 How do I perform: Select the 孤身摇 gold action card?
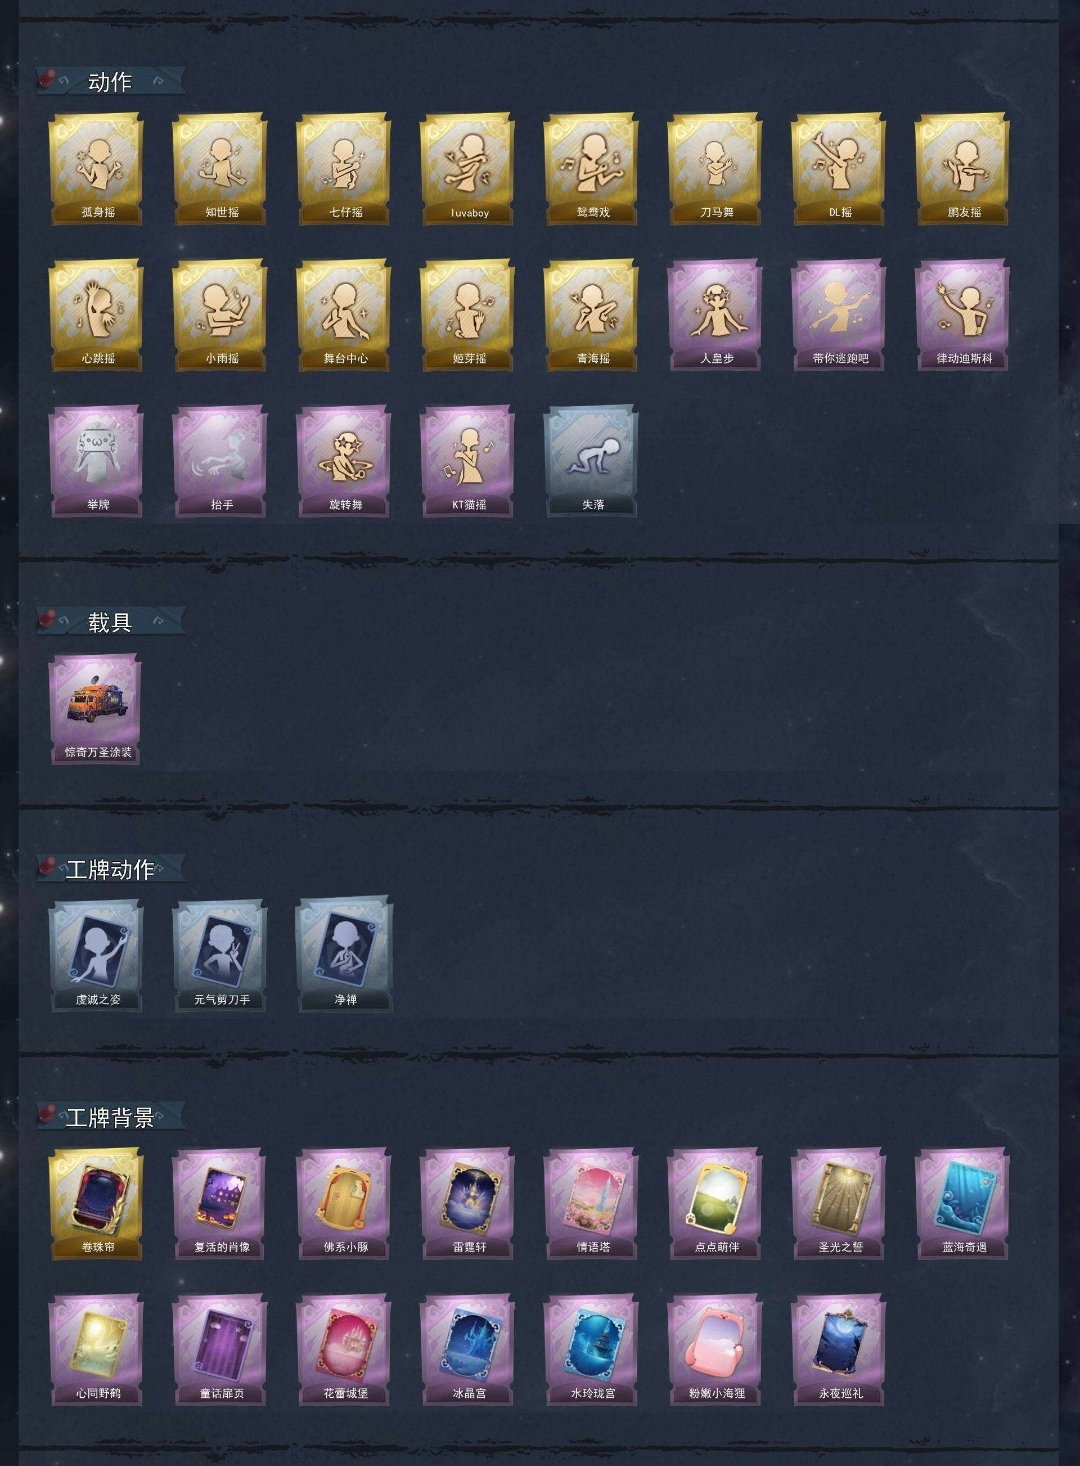96,168
